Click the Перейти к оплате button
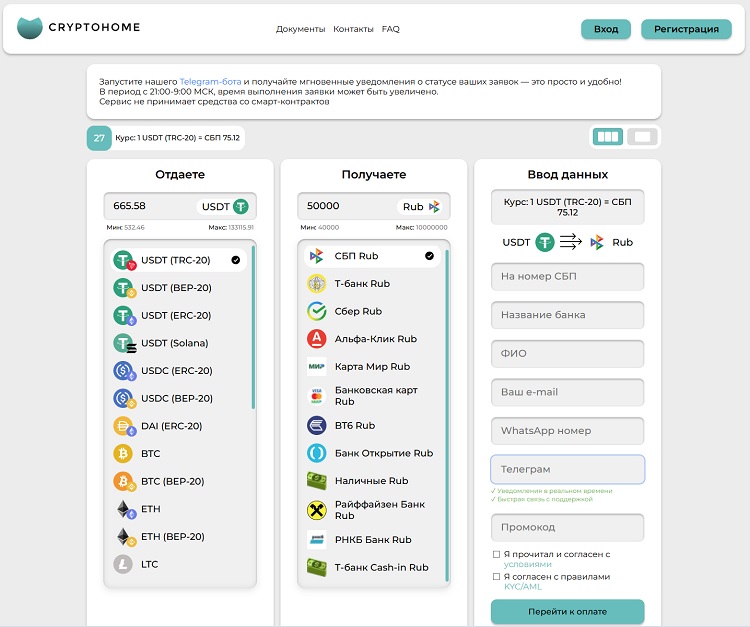 tap(567, 612)
